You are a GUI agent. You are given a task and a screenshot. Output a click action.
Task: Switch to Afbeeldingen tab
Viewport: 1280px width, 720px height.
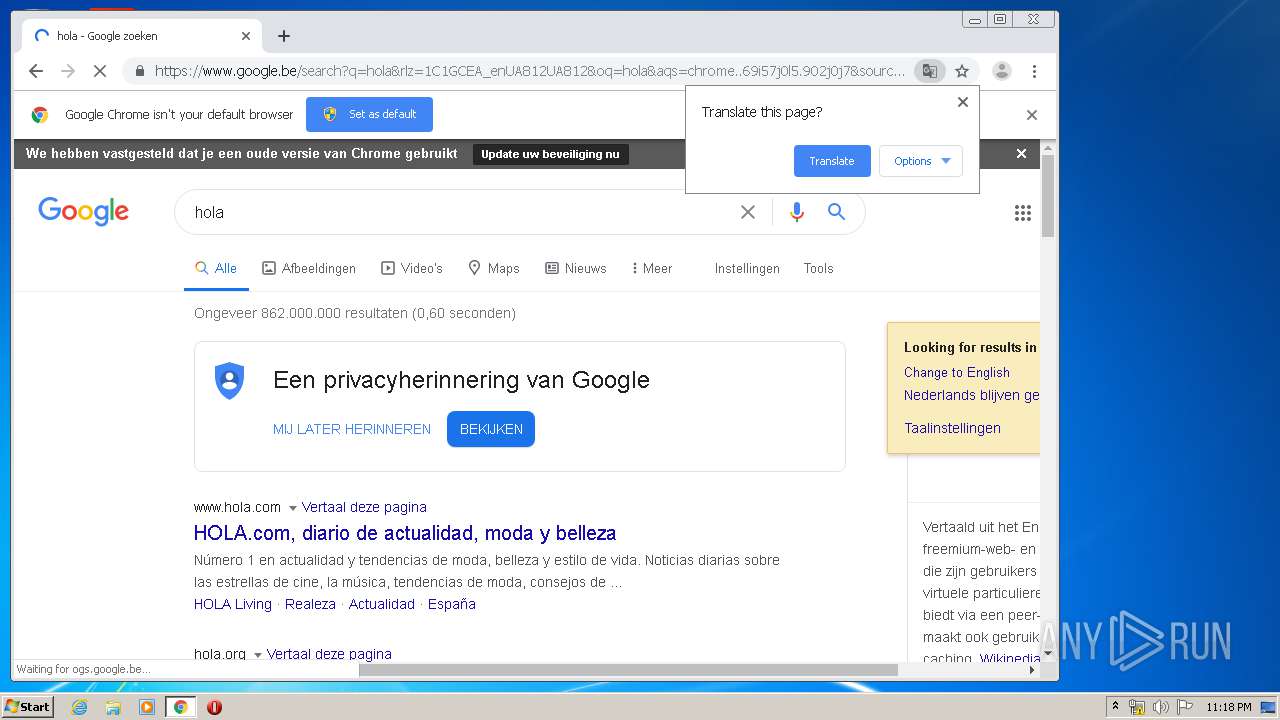[309, 268]
